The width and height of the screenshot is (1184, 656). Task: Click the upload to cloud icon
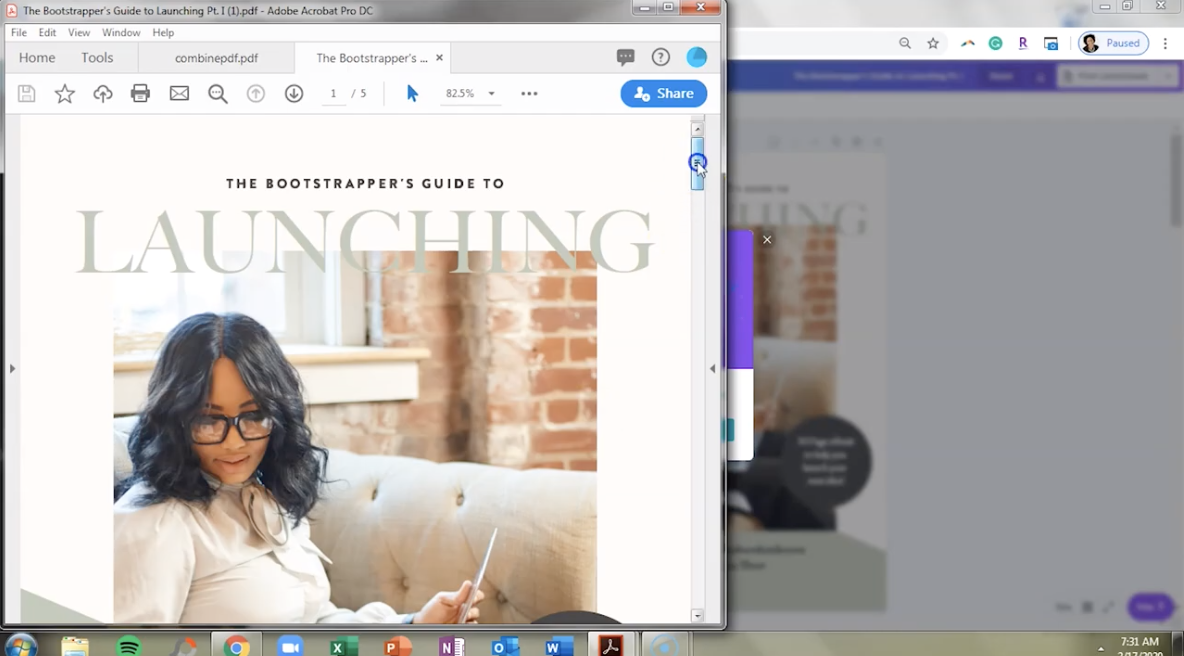(x=101, y=93)
